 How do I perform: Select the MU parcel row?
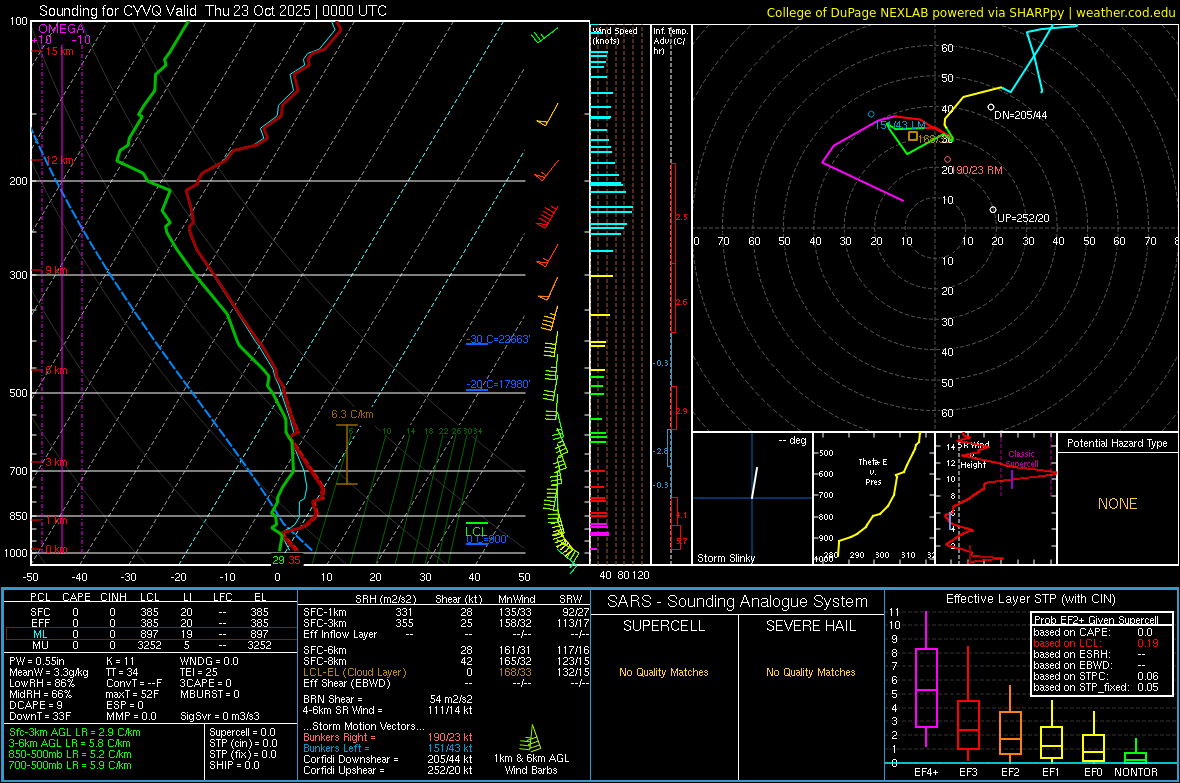coord(150,645)
